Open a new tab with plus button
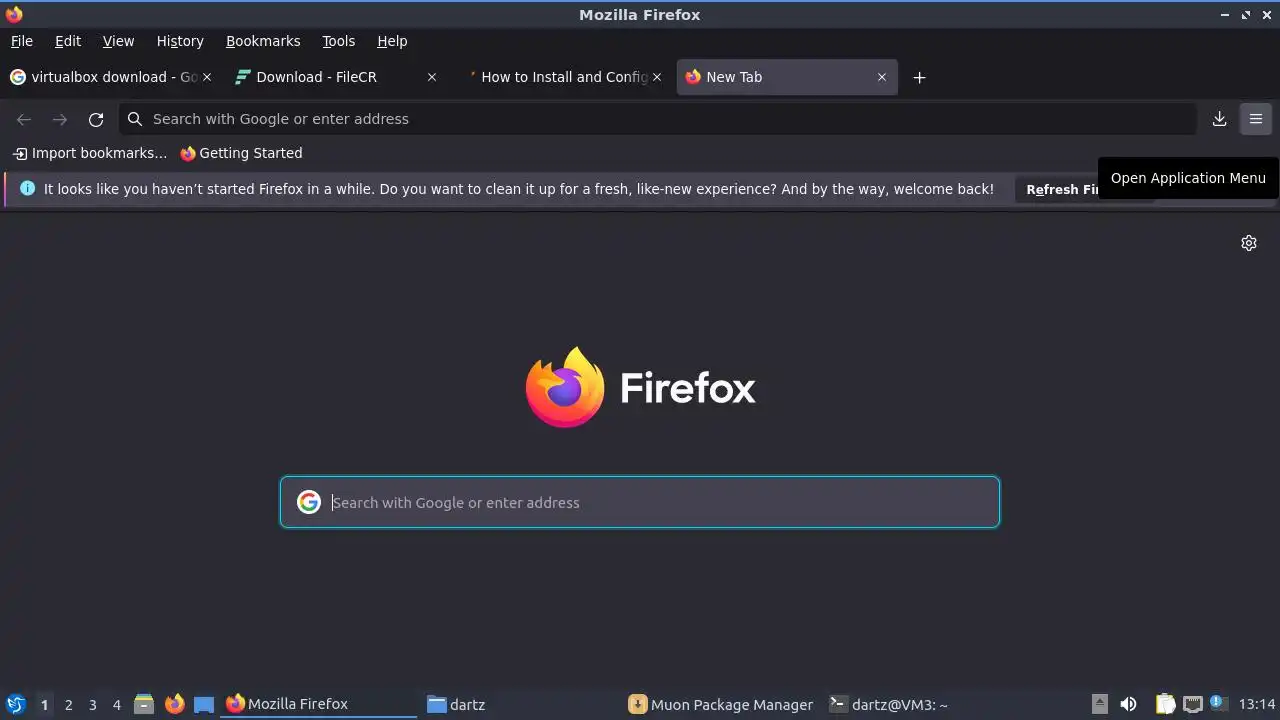 point(919,77)
